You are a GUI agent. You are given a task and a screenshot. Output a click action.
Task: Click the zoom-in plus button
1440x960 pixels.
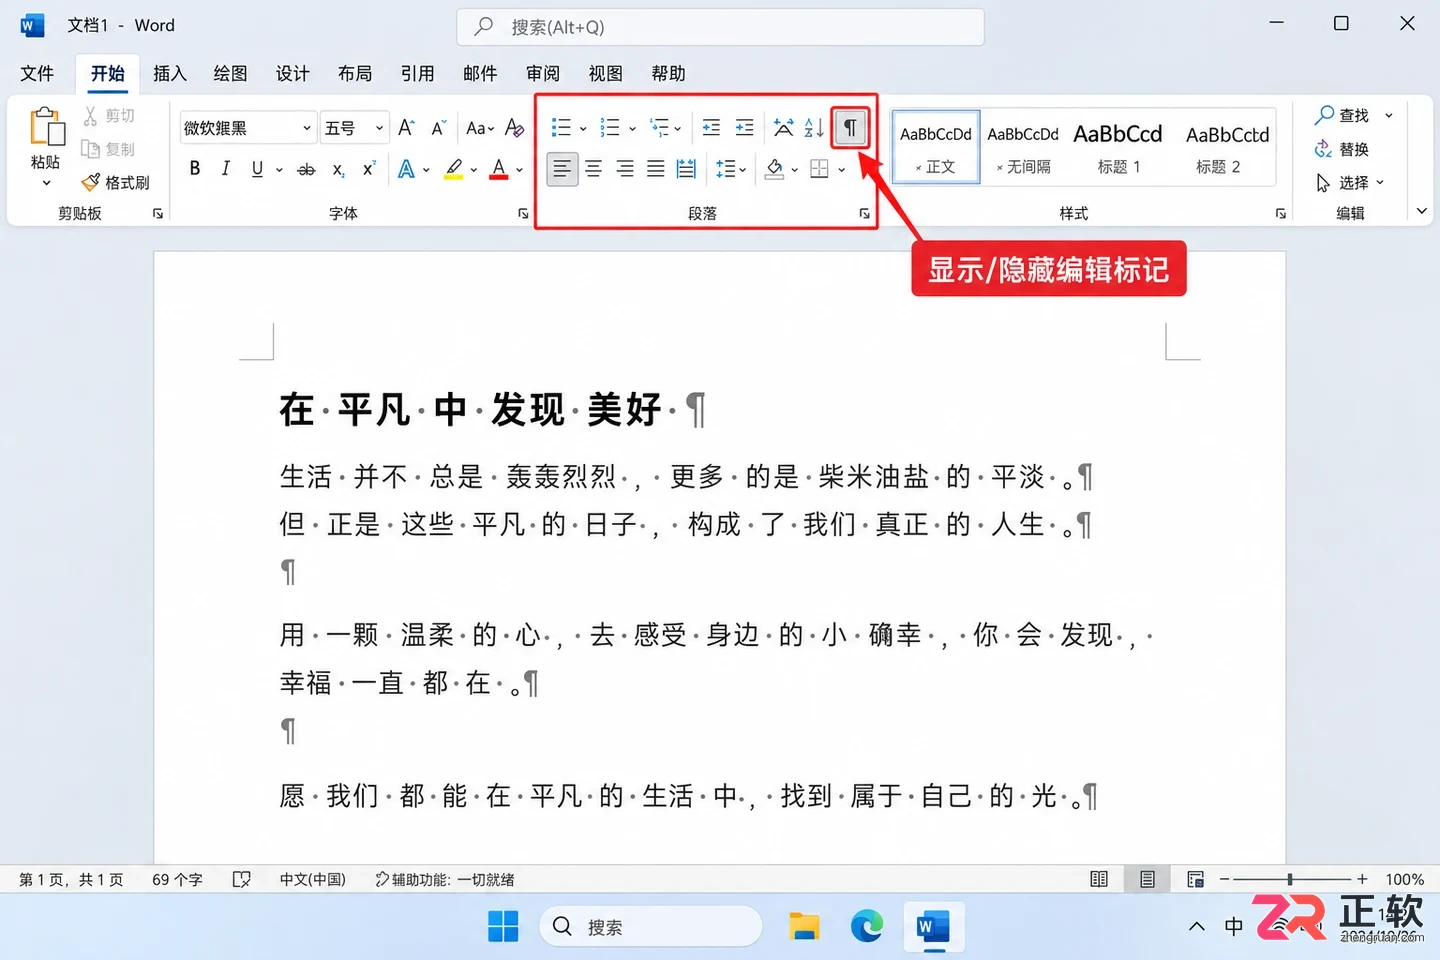[1361, 879]
